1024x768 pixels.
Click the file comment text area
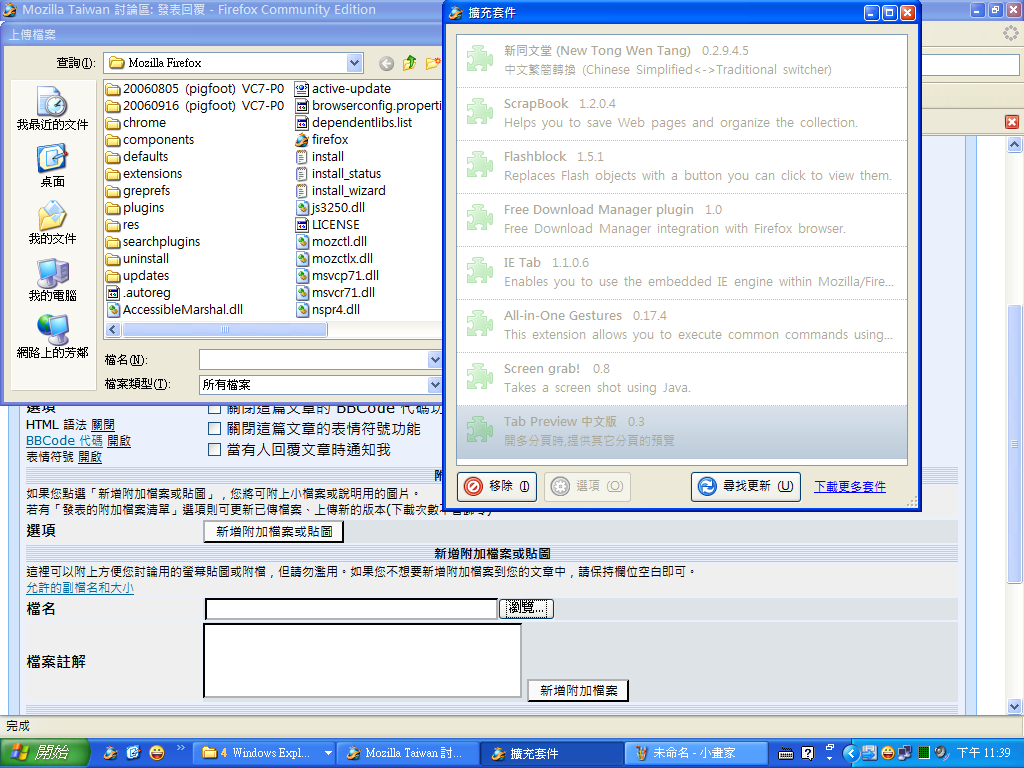pos(362,661)
